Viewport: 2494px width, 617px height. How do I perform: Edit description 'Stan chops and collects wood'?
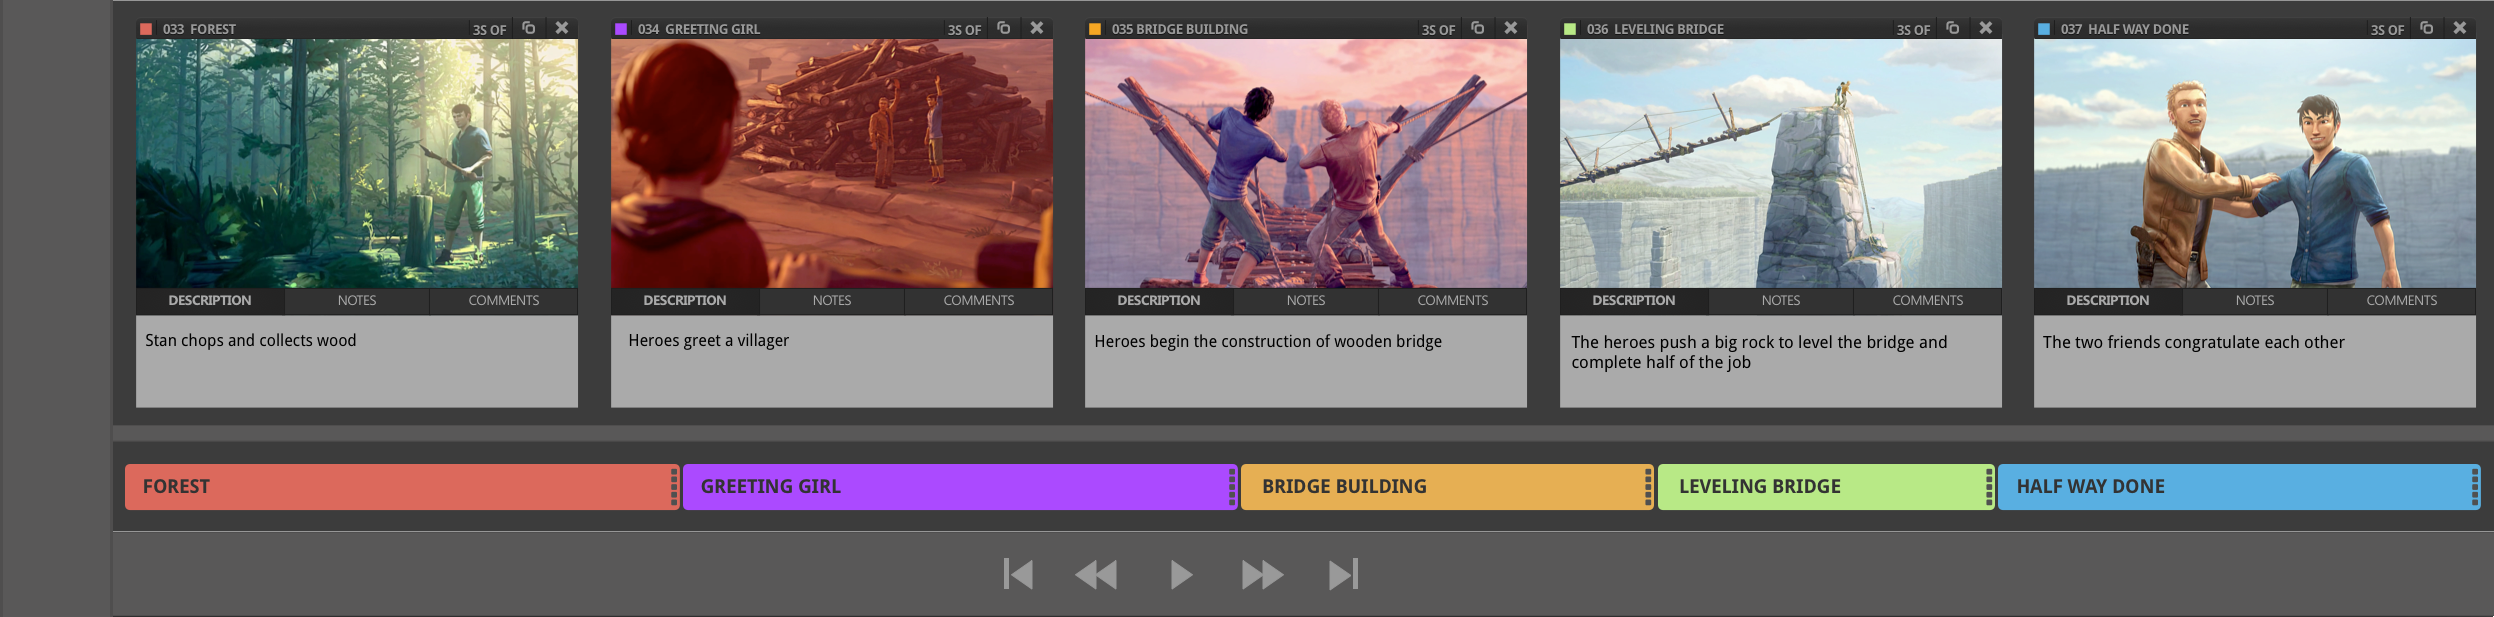coord(357,361)
